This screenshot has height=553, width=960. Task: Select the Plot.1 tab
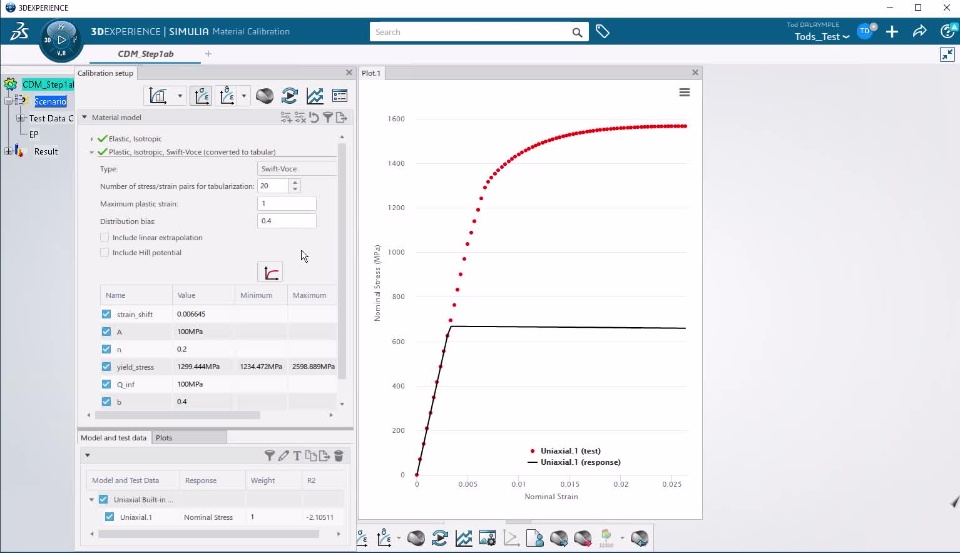click(371, 73)
